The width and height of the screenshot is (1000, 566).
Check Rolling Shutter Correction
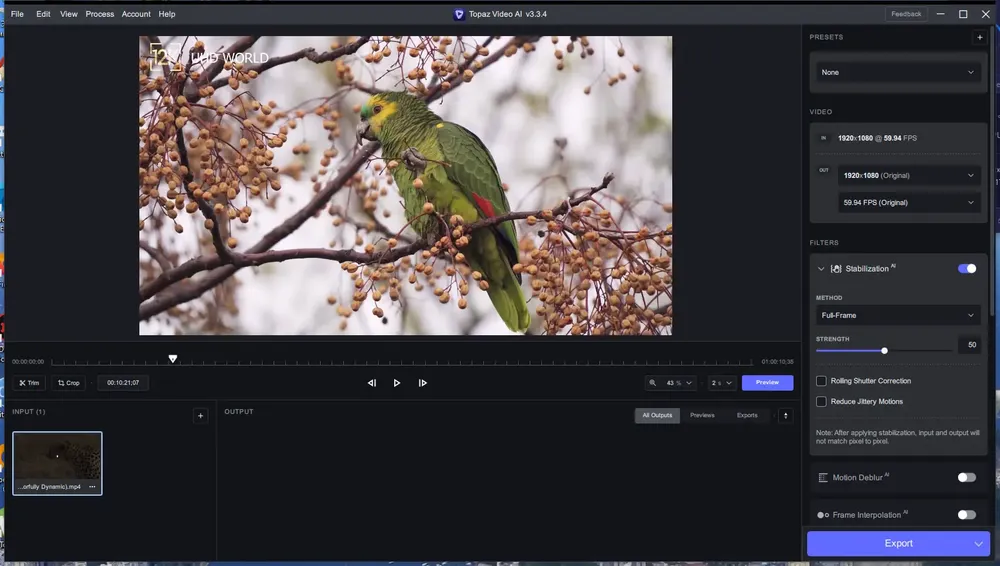821,381
